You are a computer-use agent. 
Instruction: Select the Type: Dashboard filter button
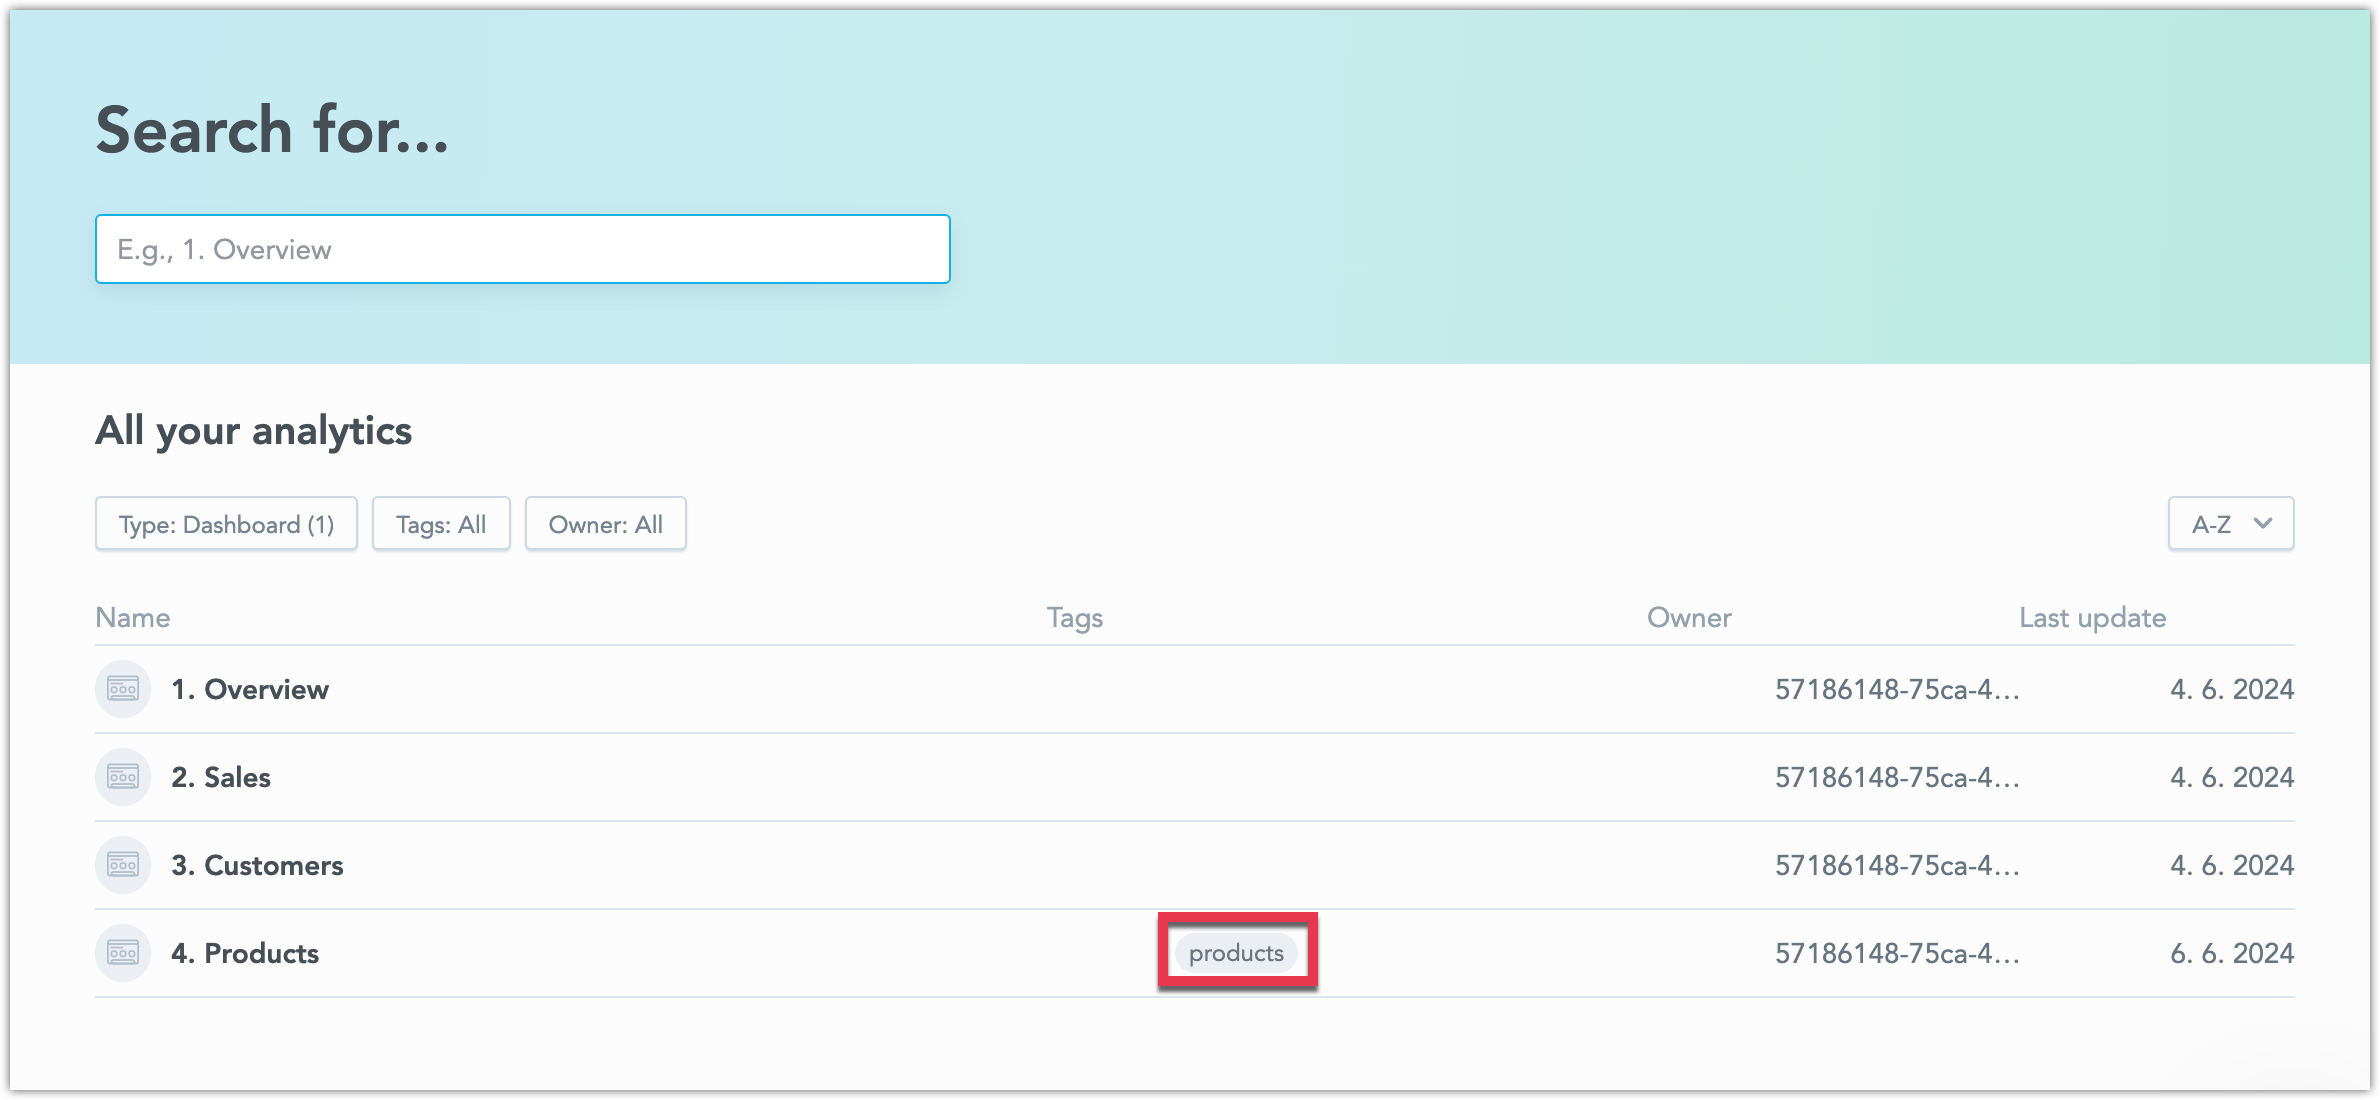coord(225,523)
